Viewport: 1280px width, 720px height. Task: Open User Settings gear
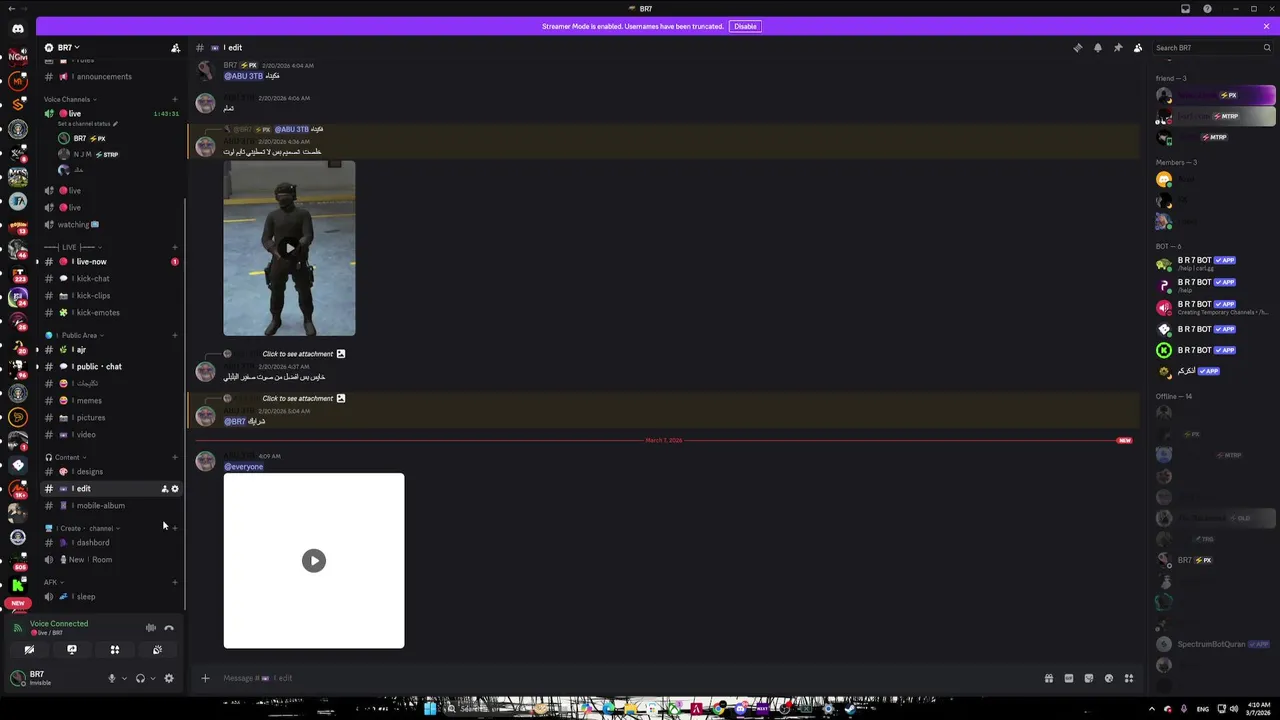click(169, 678)
